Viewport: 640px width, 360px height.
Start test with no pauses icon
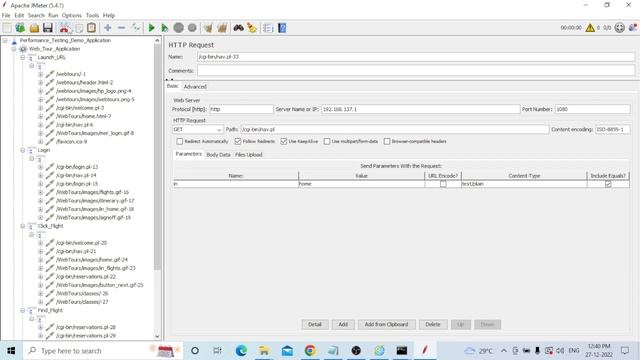click(164, 28)
